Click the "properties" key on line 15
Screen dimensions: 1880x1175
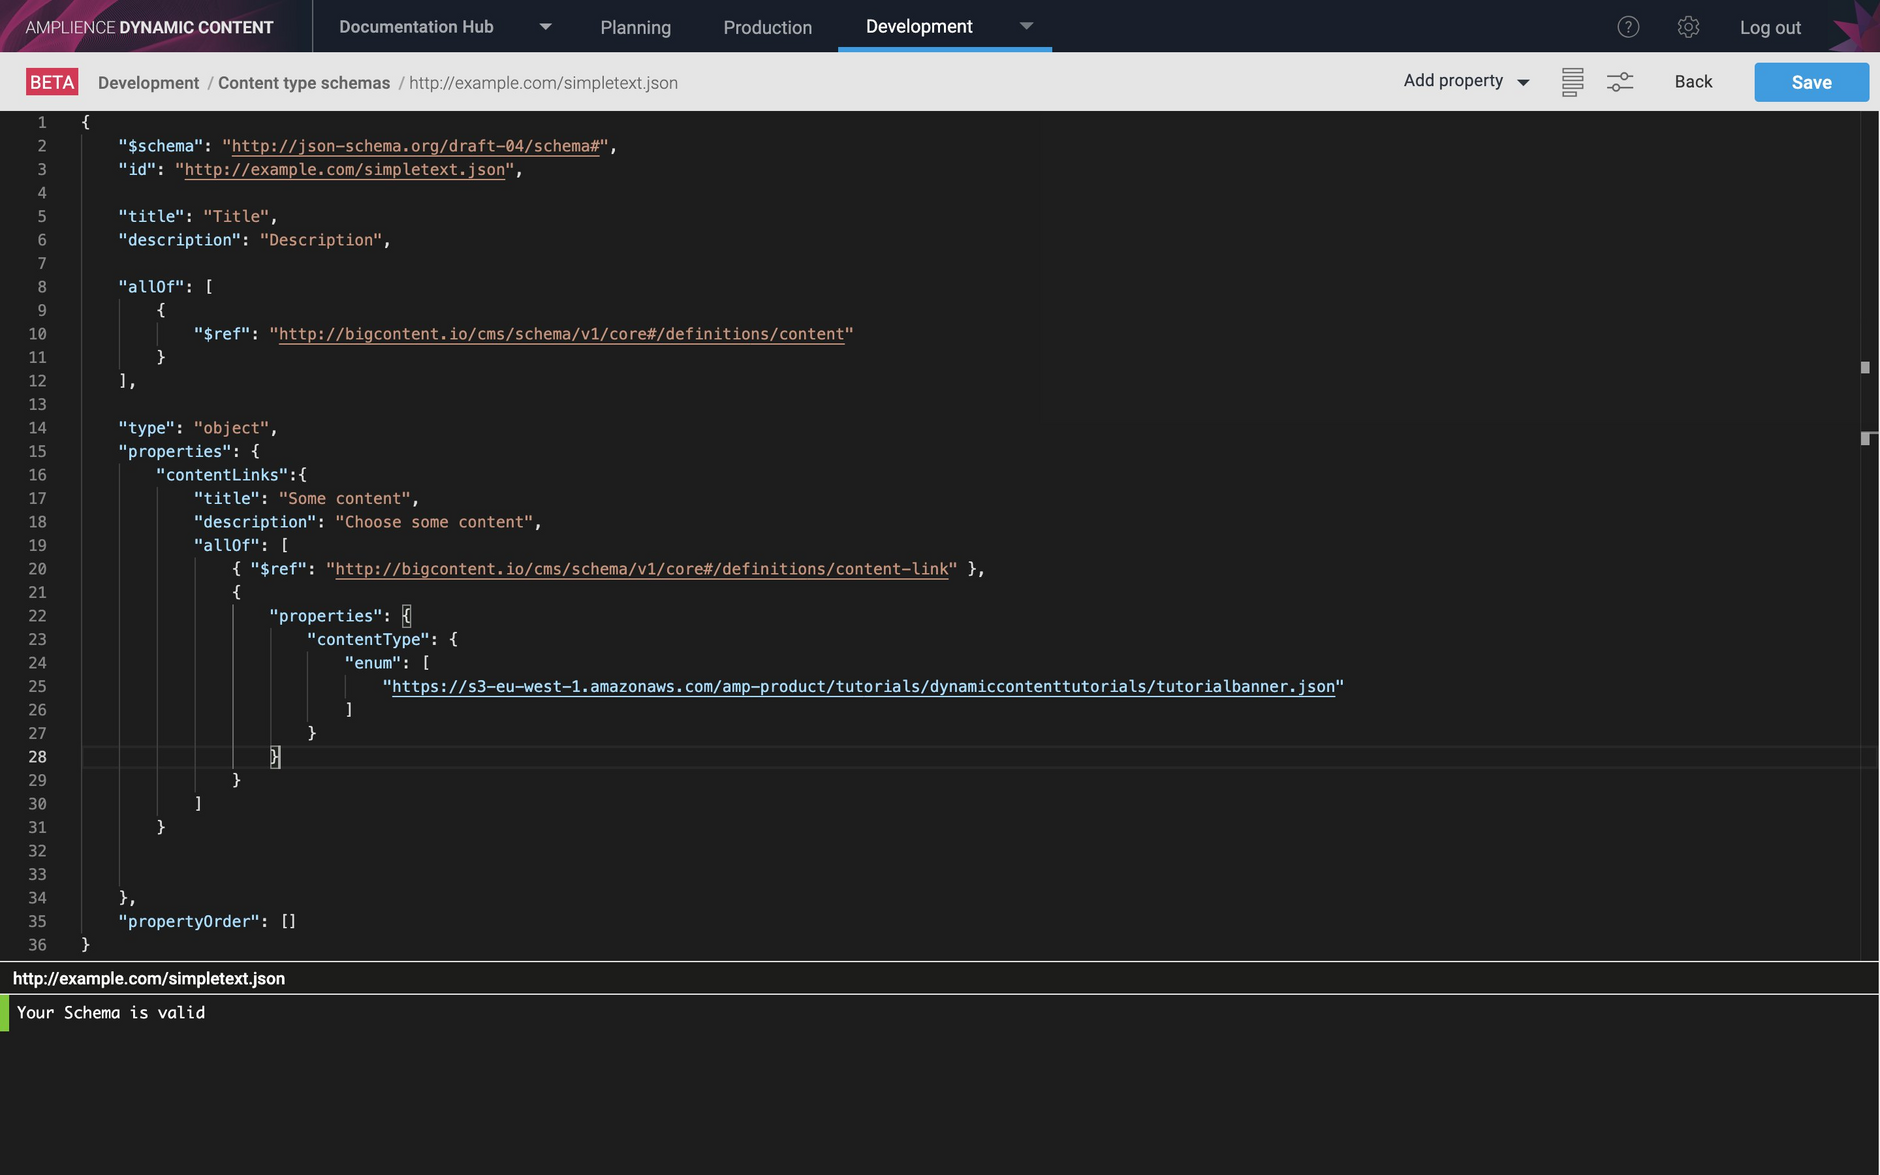pyautogui.click(x=175, y=451)
